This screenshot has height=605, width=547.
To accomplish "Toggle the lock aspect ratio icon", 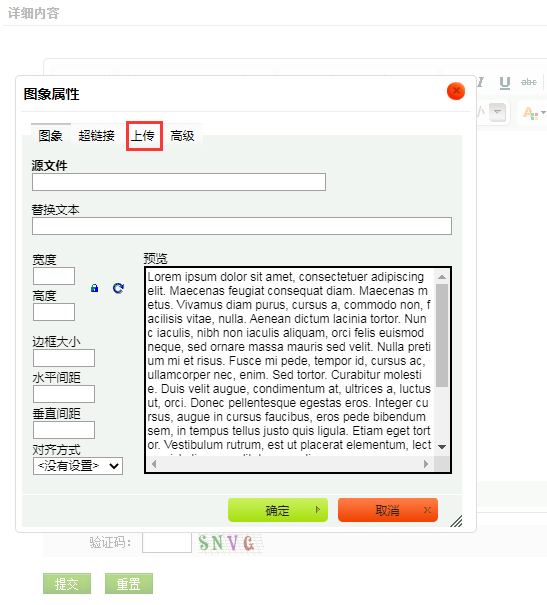I will (95, 288).
